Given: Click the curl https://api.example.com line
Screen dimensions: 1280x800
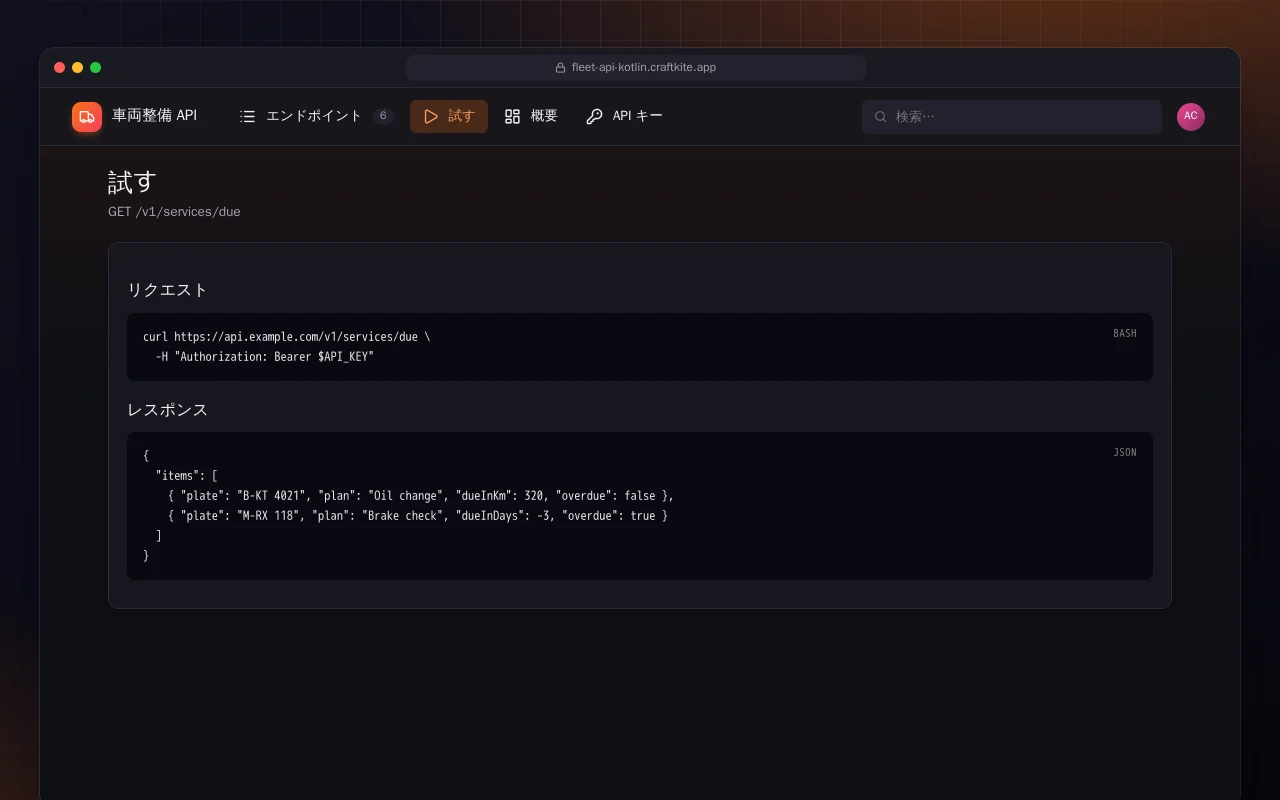Looking at the screenshot, I should (x=287, y=337).
